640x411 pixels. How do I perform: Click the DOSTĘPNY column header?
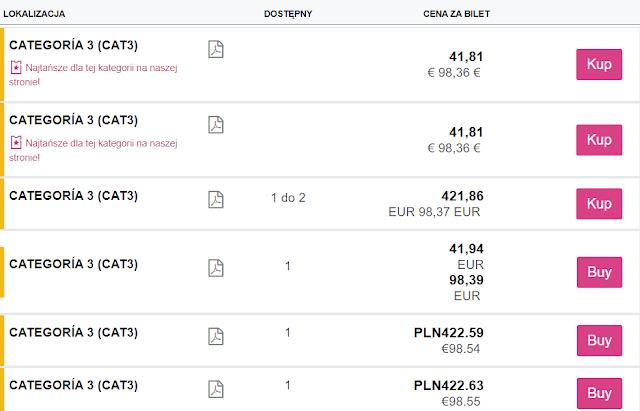287,14
